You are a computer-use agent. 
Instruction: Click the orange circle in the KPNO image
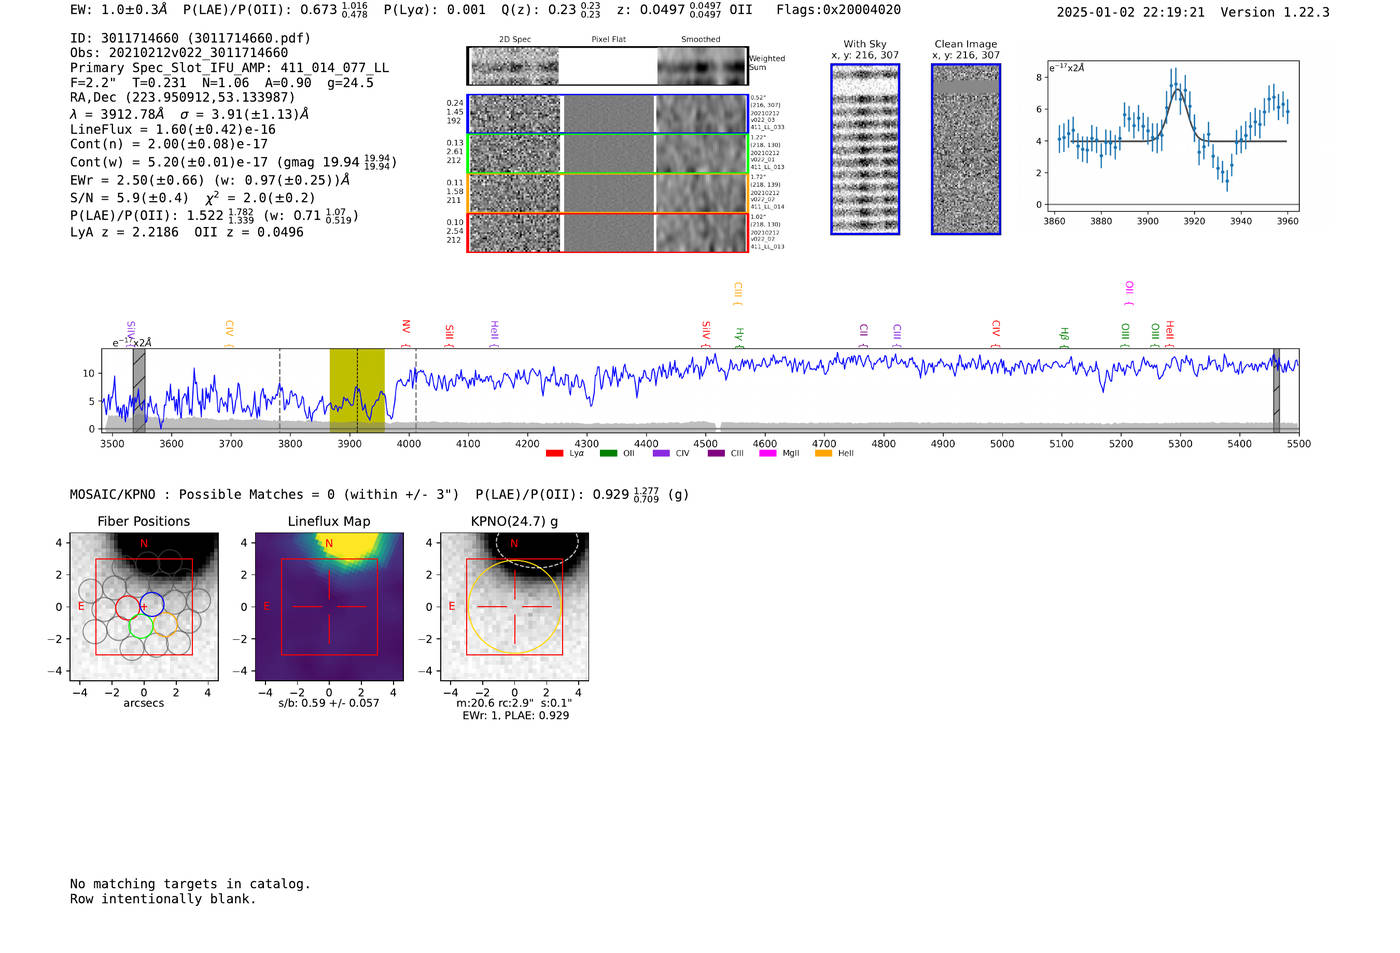(514, 607)
